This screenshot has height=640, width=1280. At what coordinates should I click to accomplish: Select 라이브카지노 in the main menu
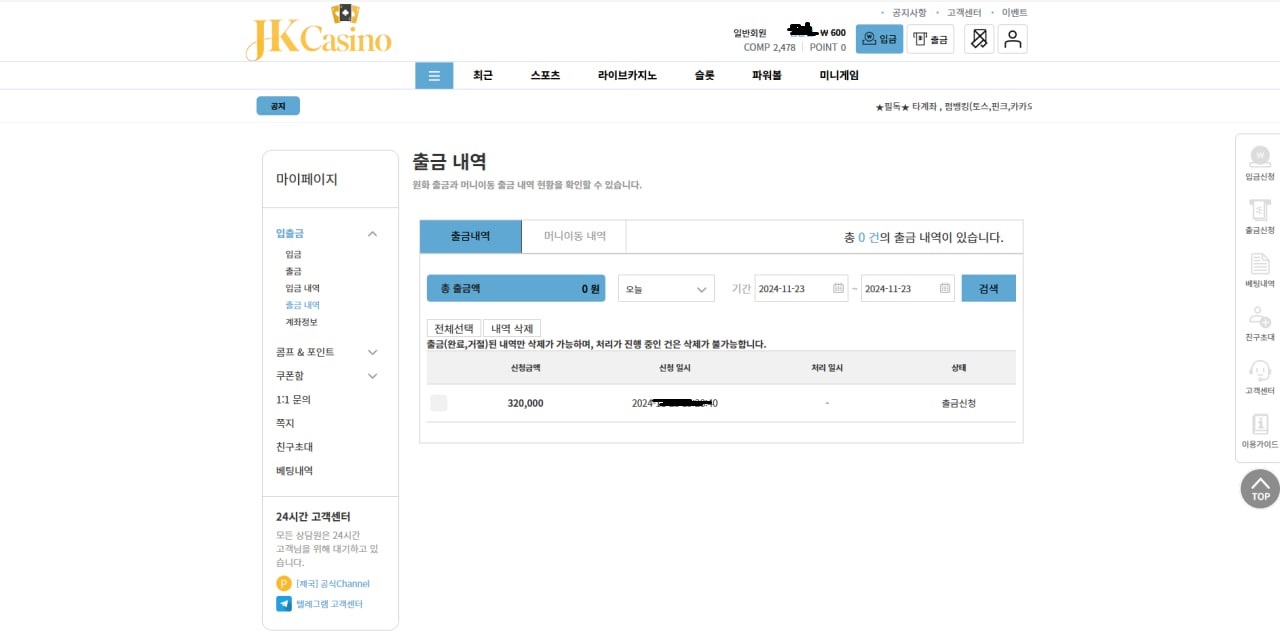(x=627, y=76)
